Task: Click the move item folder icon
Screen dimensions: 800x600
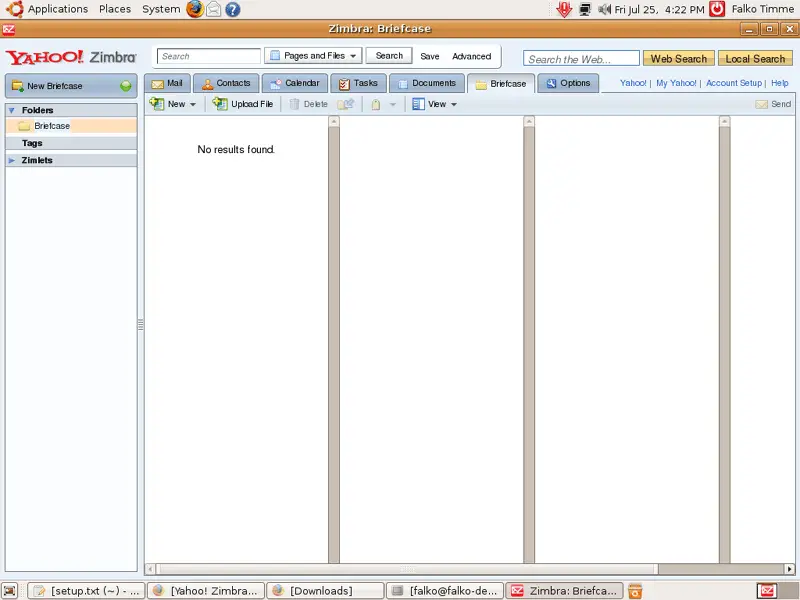Action: pyautogui.click(x=345, y=104)
